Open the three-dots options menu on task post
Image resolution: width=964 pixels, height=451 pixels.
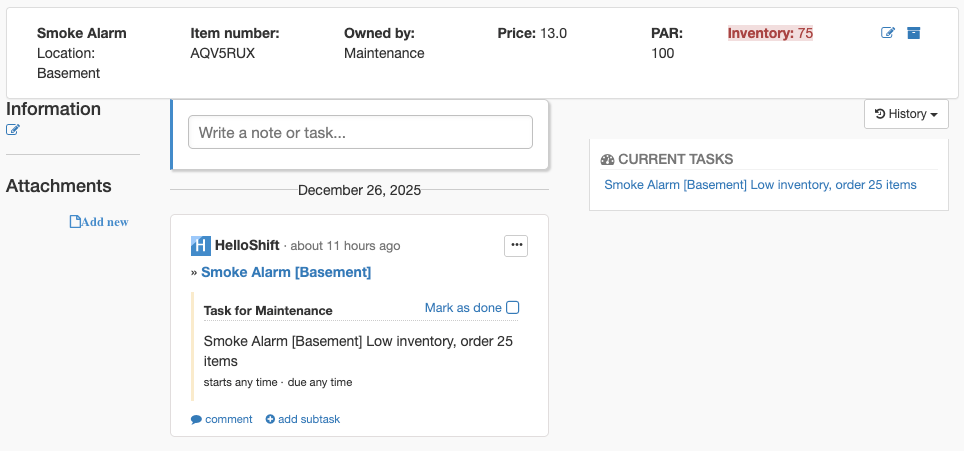[x=516, y=246]
